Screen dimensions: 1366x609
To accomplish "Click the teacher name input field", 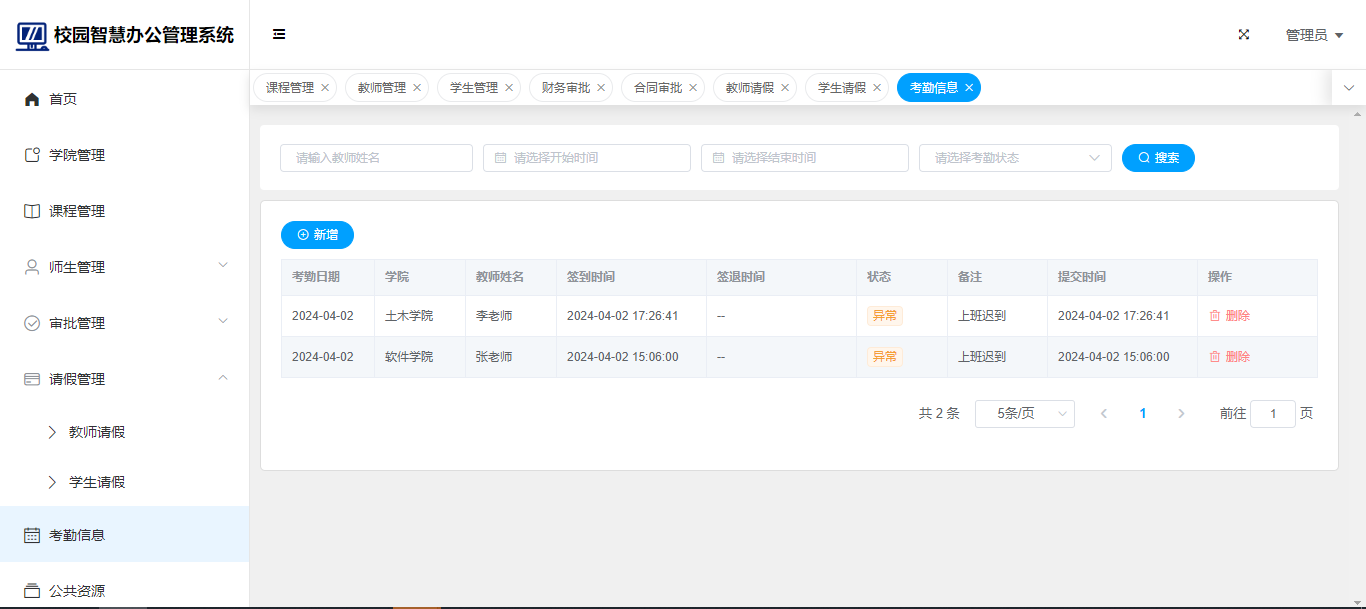I will 376,158.
